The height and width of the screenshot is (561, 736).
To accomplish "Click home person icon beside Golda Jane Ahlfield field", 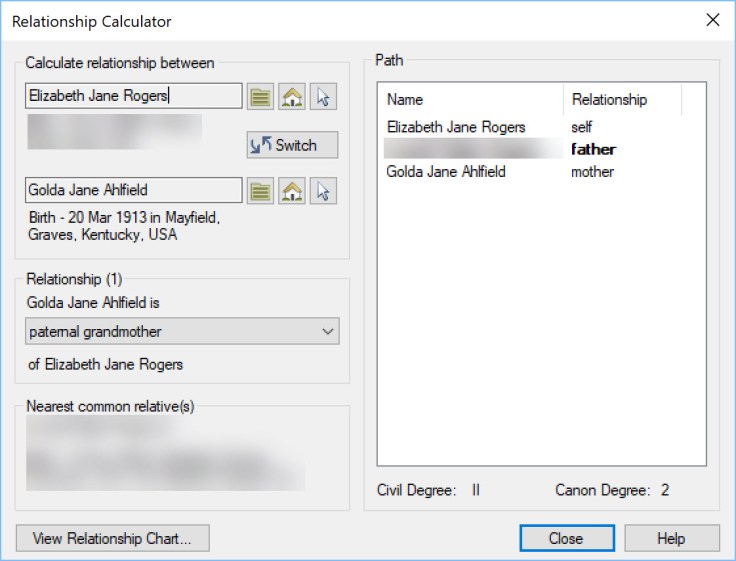I will 292,190.
